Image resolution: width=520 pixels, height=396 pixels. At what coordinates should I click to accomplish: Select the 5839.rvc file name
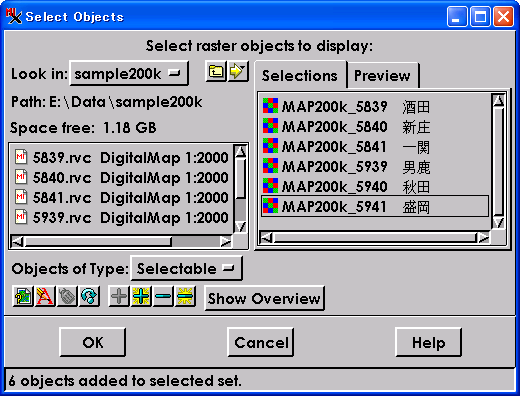(x=62, y=158)
